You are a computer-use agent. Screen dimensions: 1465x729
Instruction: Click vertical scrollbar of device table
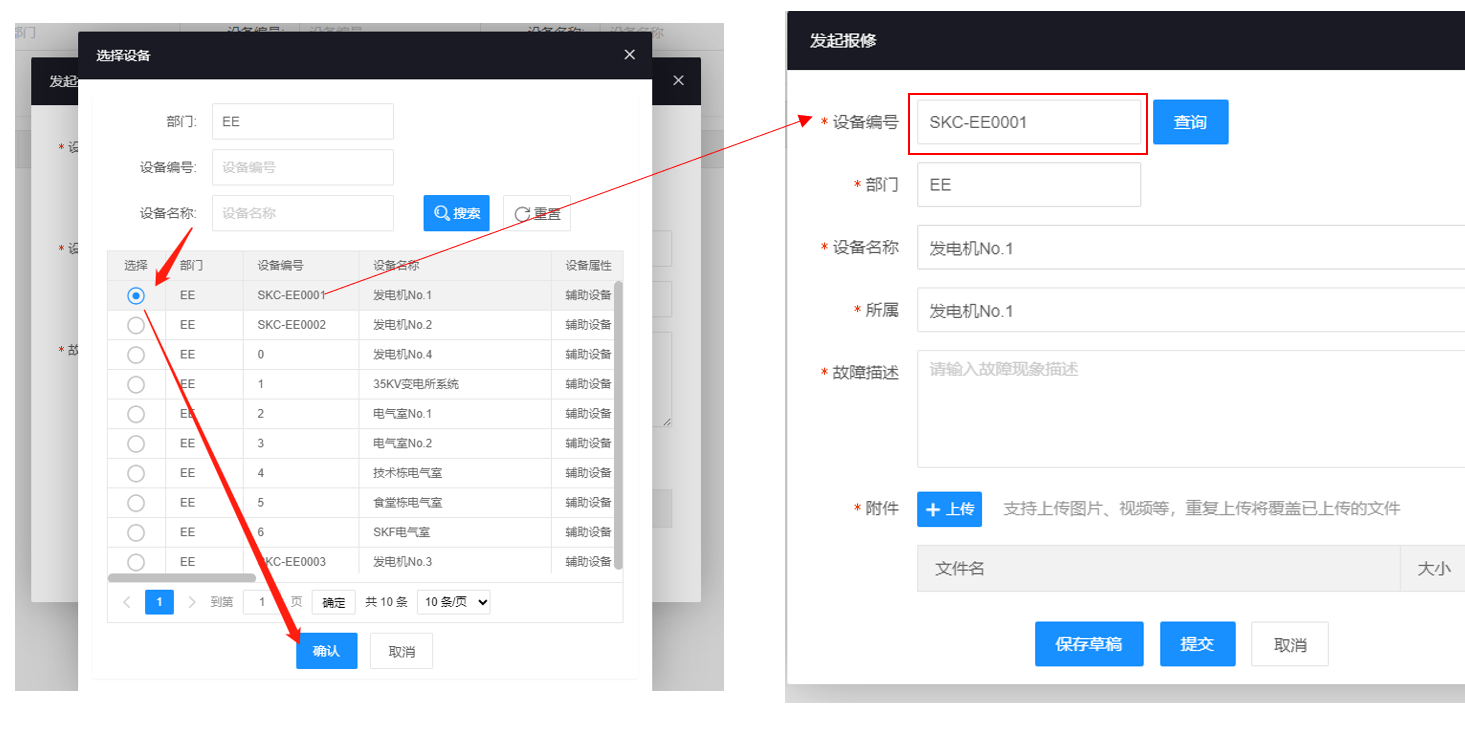[x=618, y=425]
